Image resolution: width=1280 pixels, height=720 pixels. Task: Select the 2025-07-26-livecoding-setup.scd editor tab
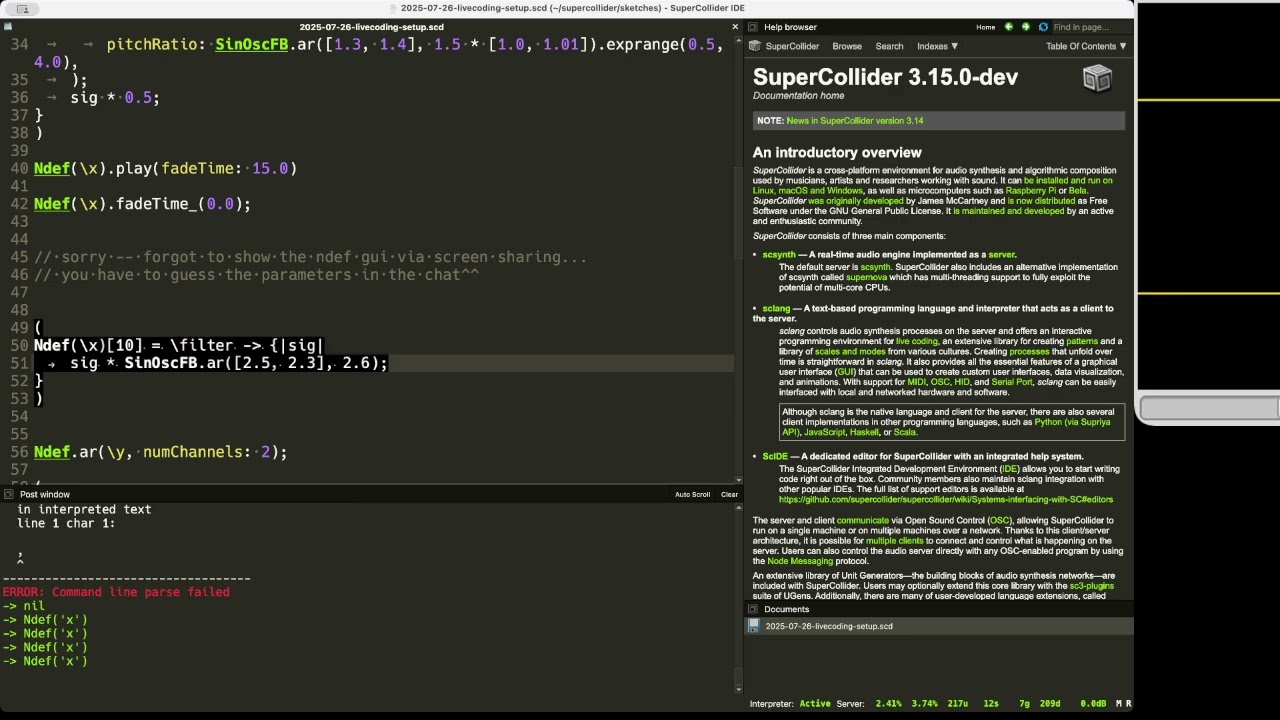(x=371, y=27)
